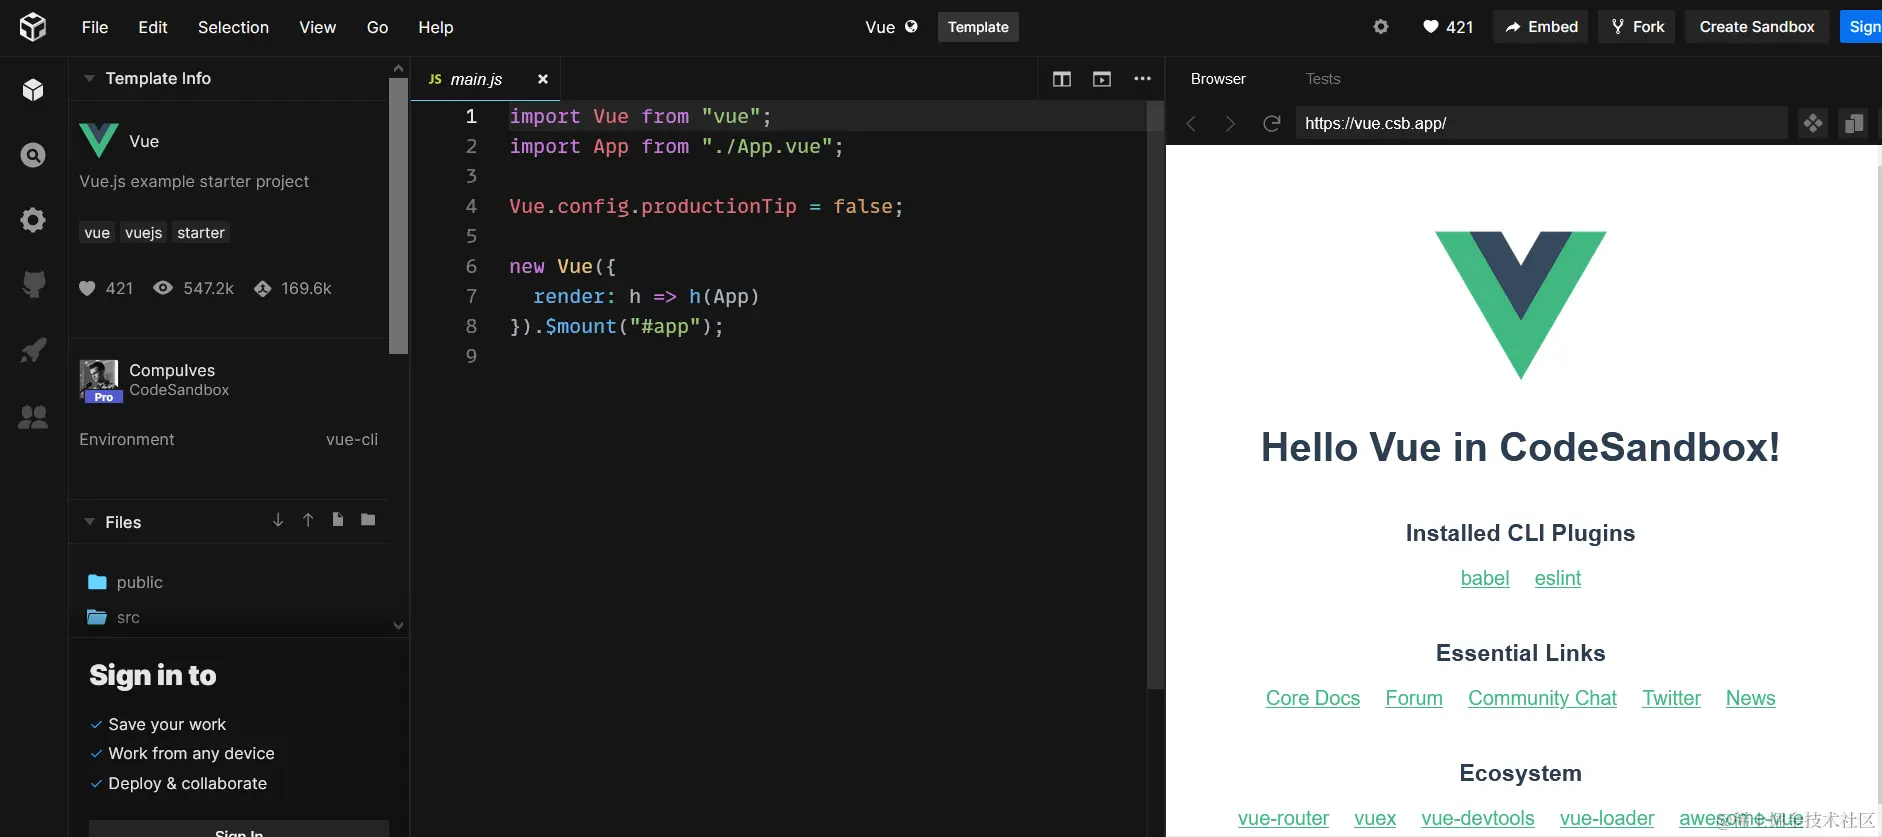
Task: Open the Search panel magnifier icon
Action: pos(33,155)
